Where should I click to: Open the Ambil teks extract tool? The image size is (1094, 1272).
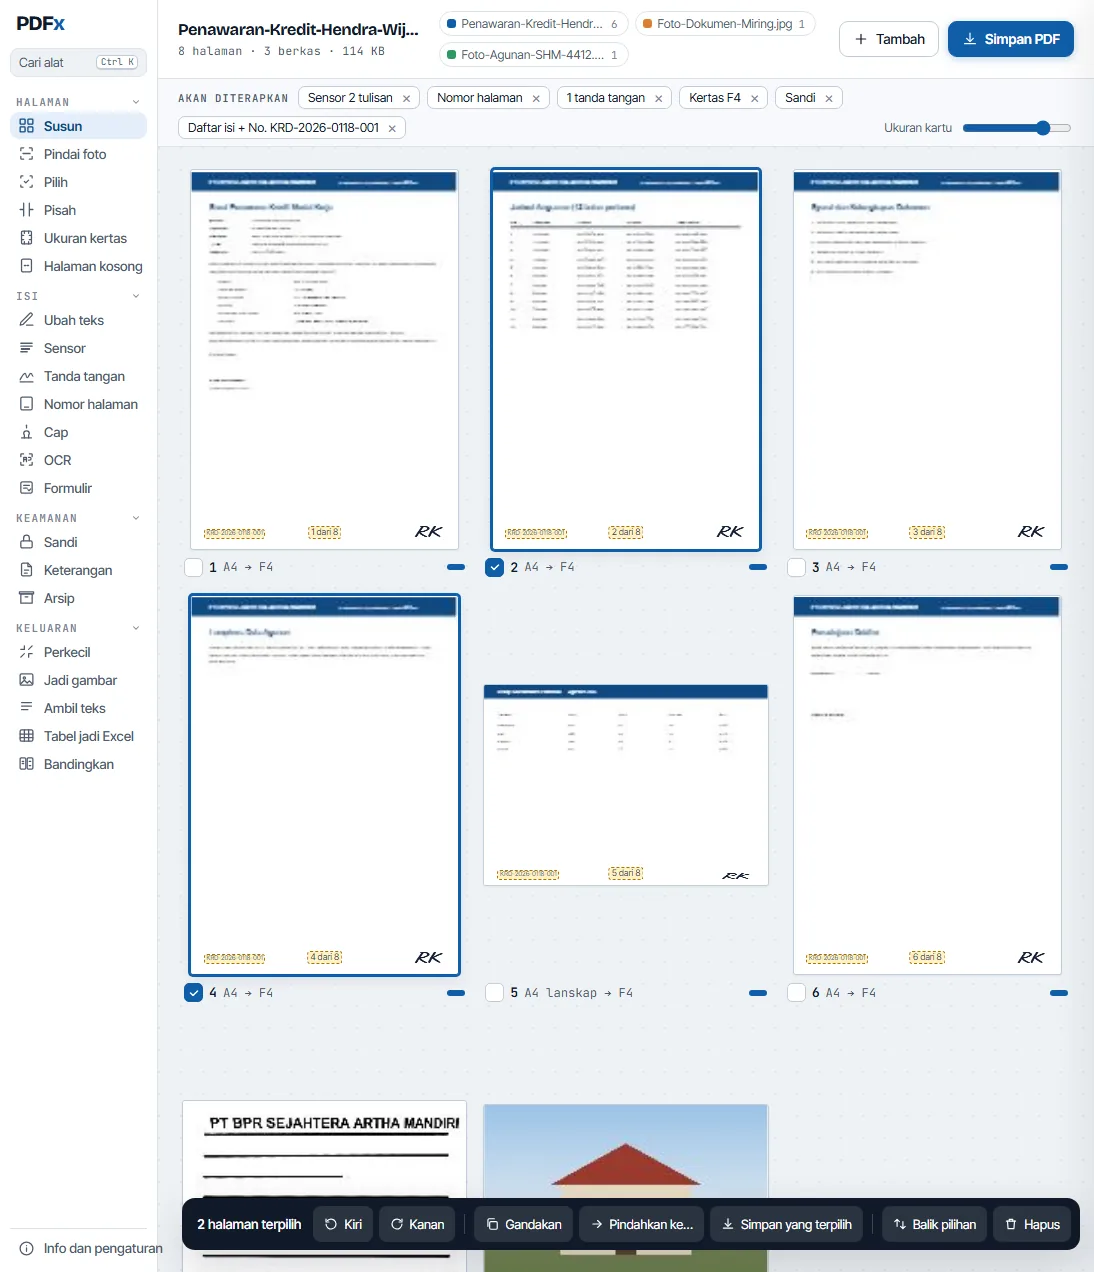78,708
